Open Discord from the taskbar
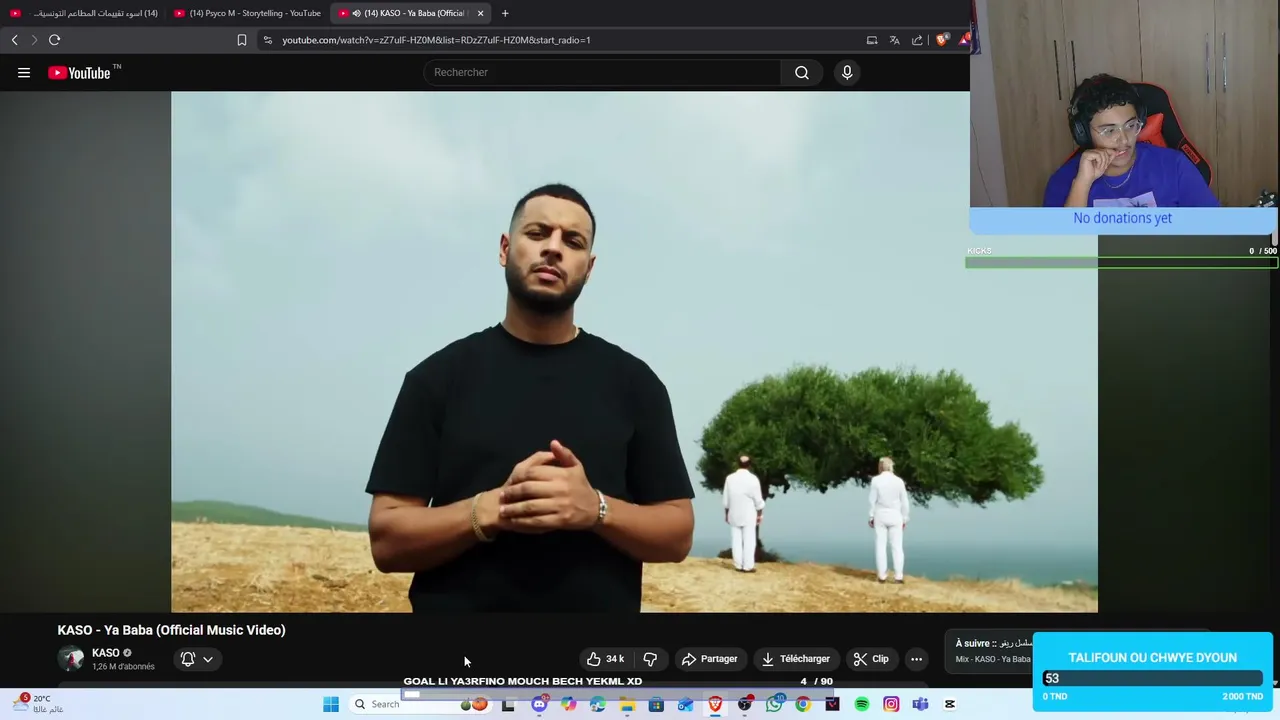The width and height of the screenshot is (1280, 720). (539, 704)
